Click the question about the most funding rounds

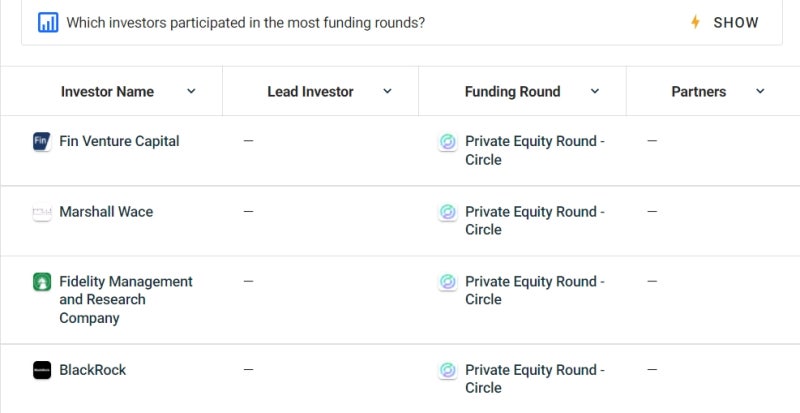tap(245, 22)
